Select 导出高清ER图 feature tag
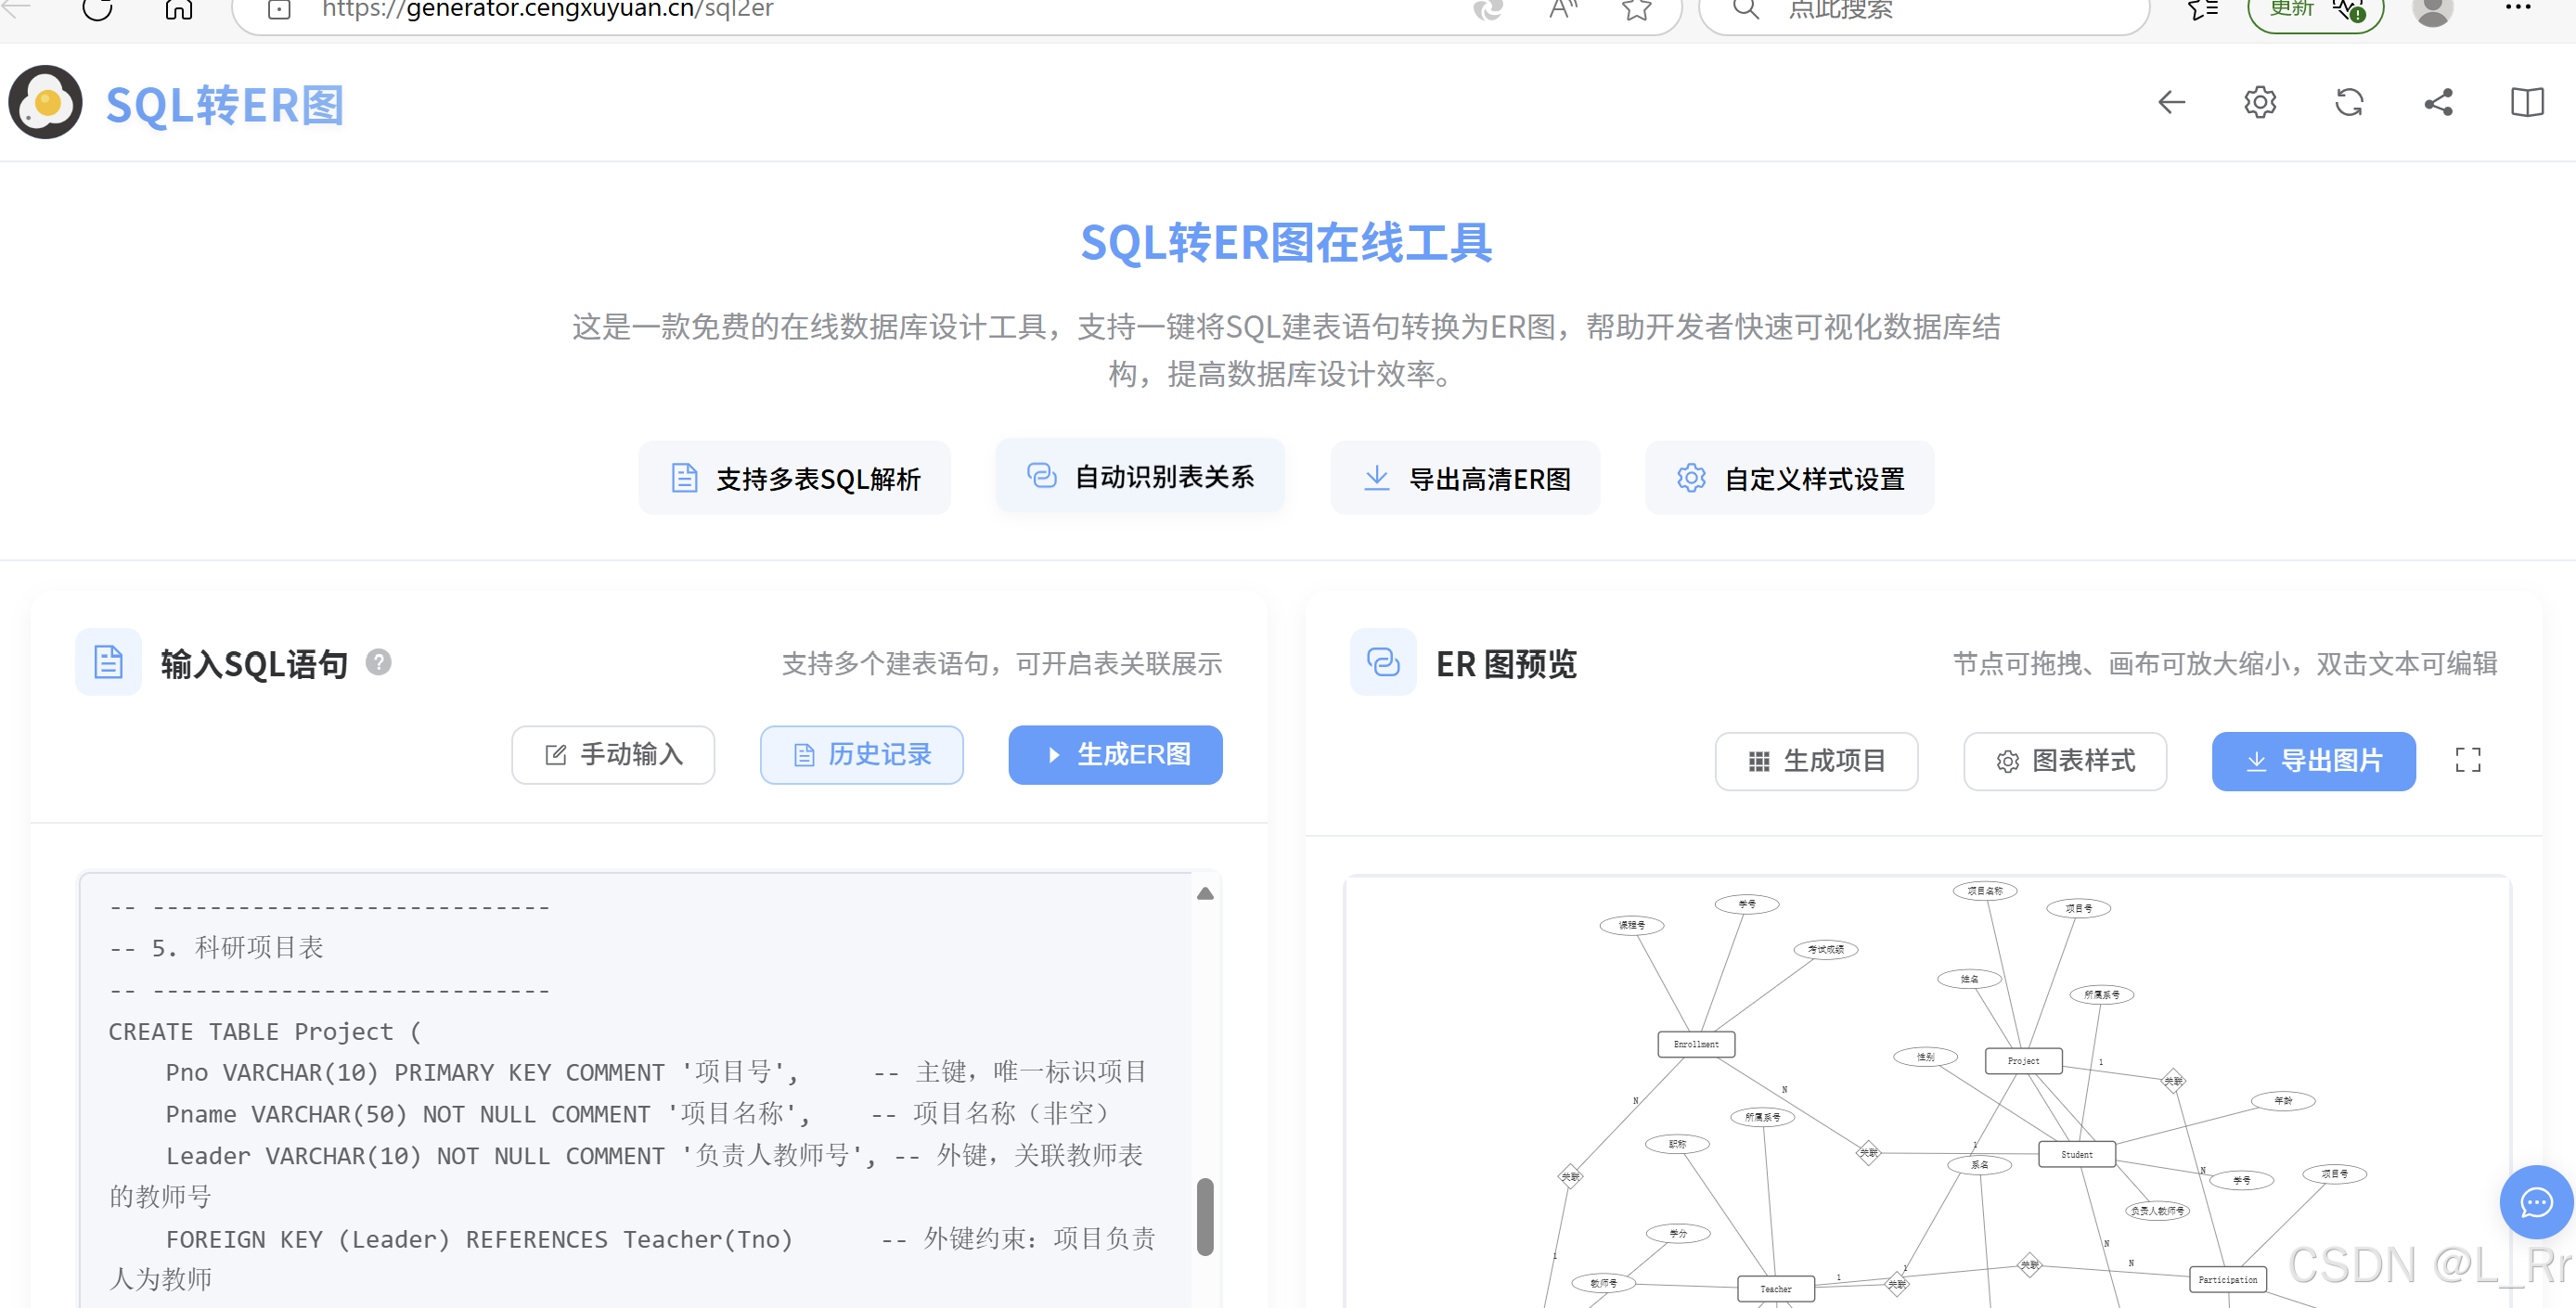This screenshot has height=1308, width=2576. coord(1465,479)
